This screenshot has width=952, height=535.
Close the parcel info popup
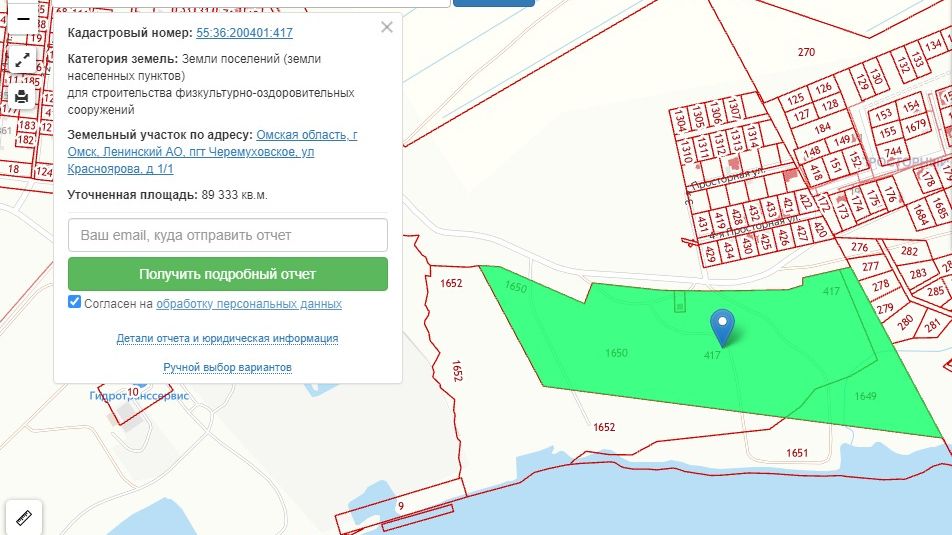387,27
